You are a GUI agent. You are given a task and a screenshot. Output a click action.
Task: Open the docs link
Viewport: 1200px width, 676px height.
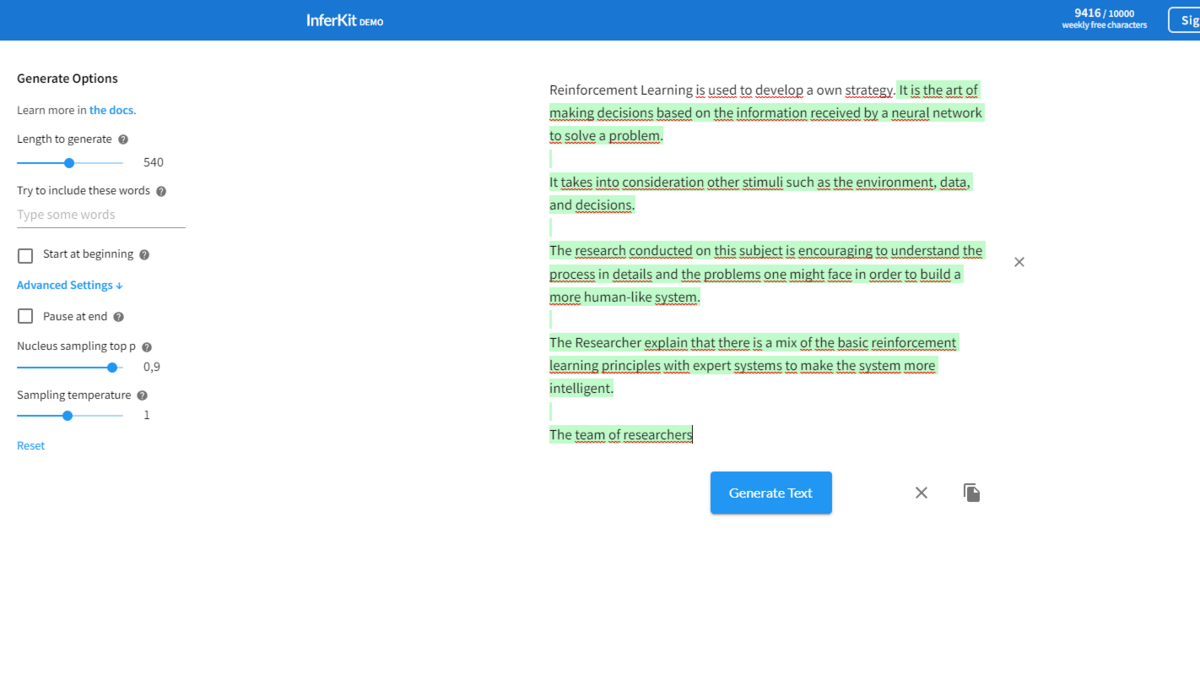coord(112,110)
